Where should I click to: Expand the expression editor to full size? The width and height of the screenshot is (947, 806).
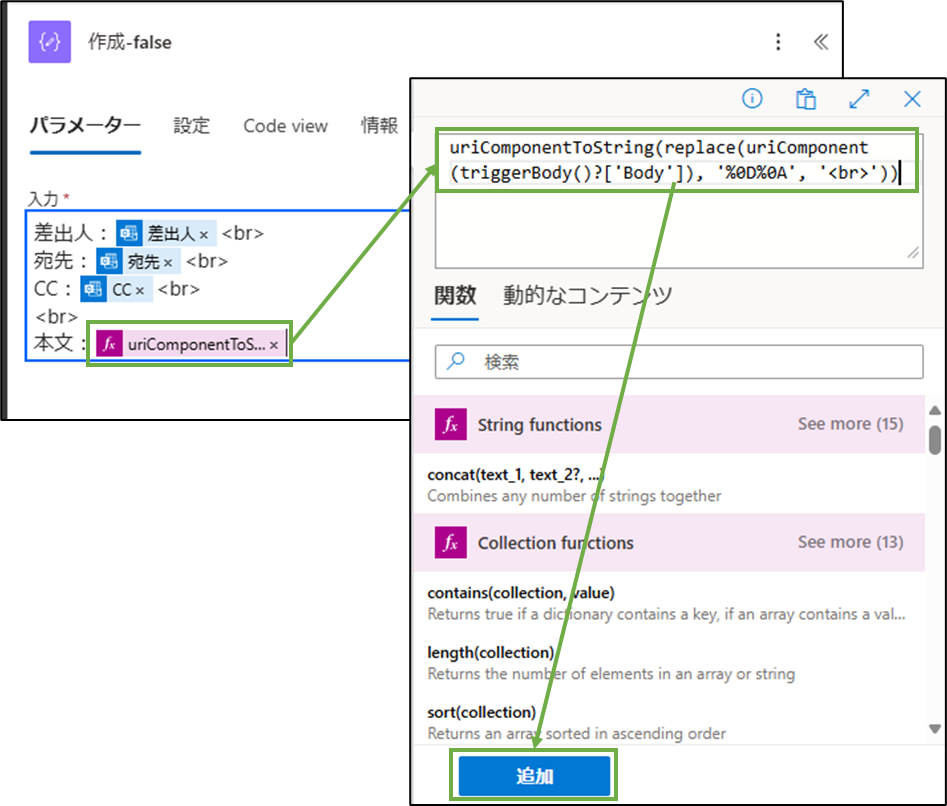click(x=859, y=98)
